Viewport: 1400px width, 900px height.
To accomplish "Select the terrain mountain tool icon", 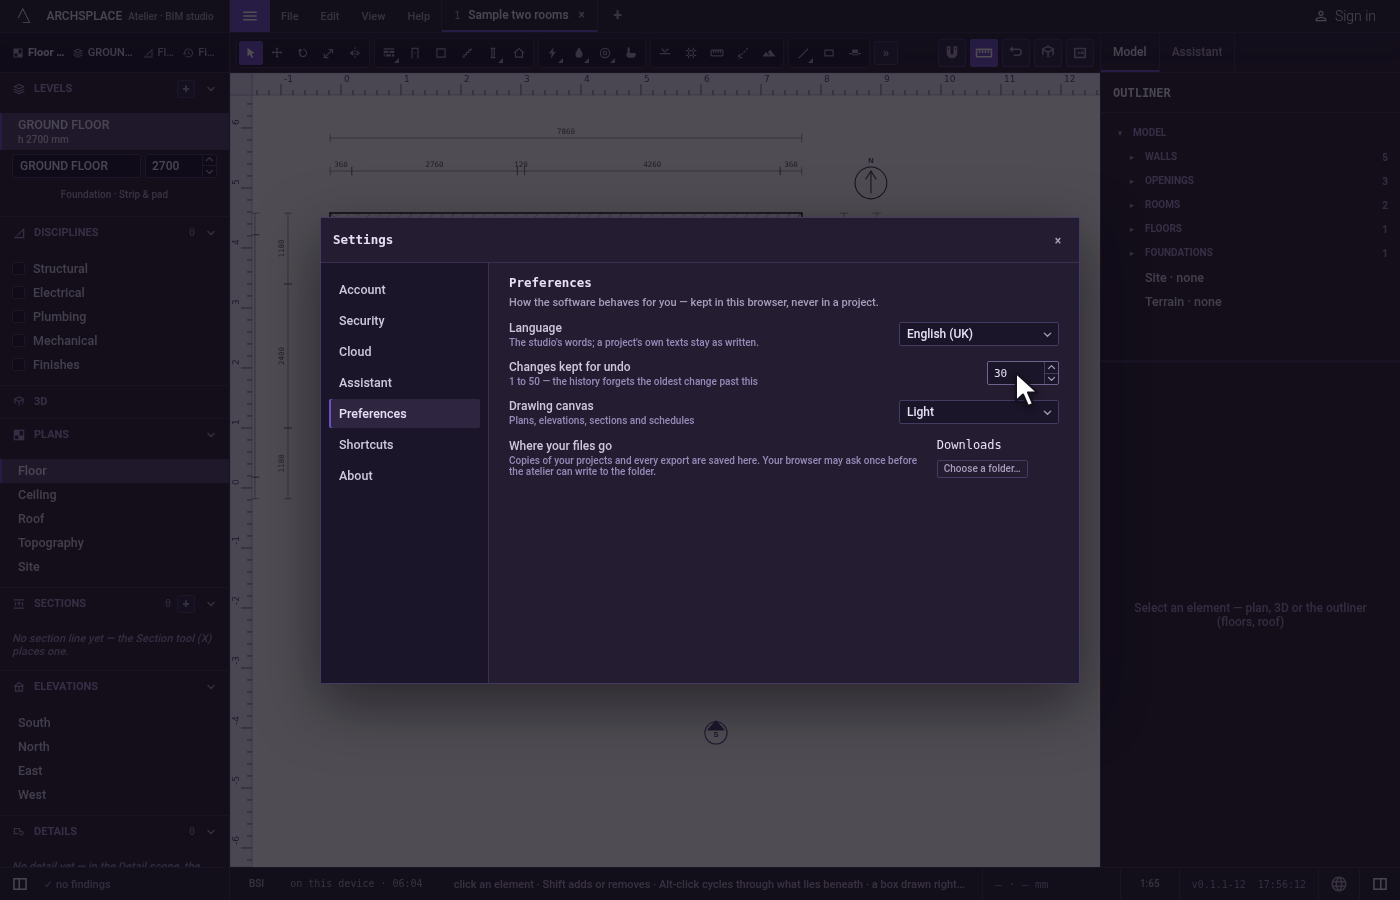I will click(769, 53).
